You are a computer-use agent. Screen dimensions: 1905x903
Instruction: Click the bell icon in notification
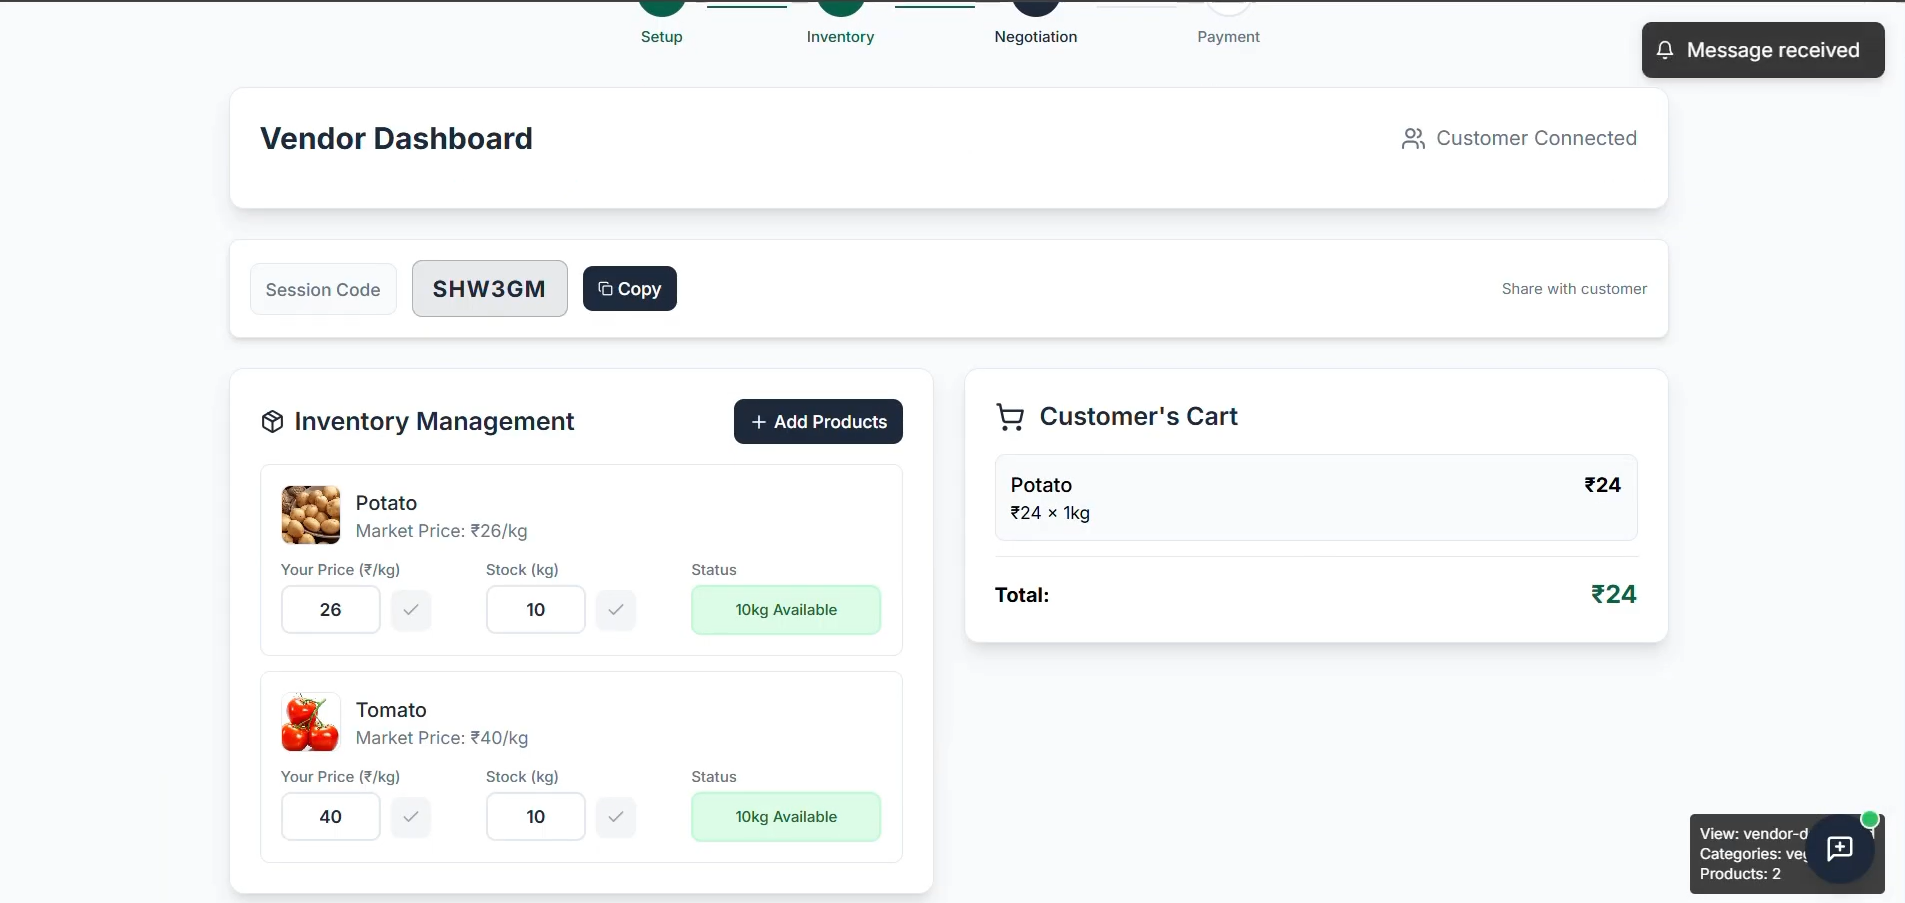pyautogui.click(x=1665, y=50)
